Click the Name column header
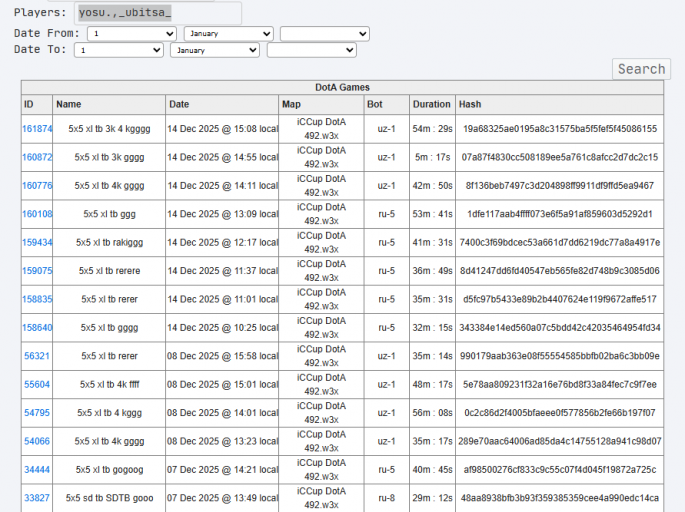This screenshot has width=685, height=512. point(109,104)
